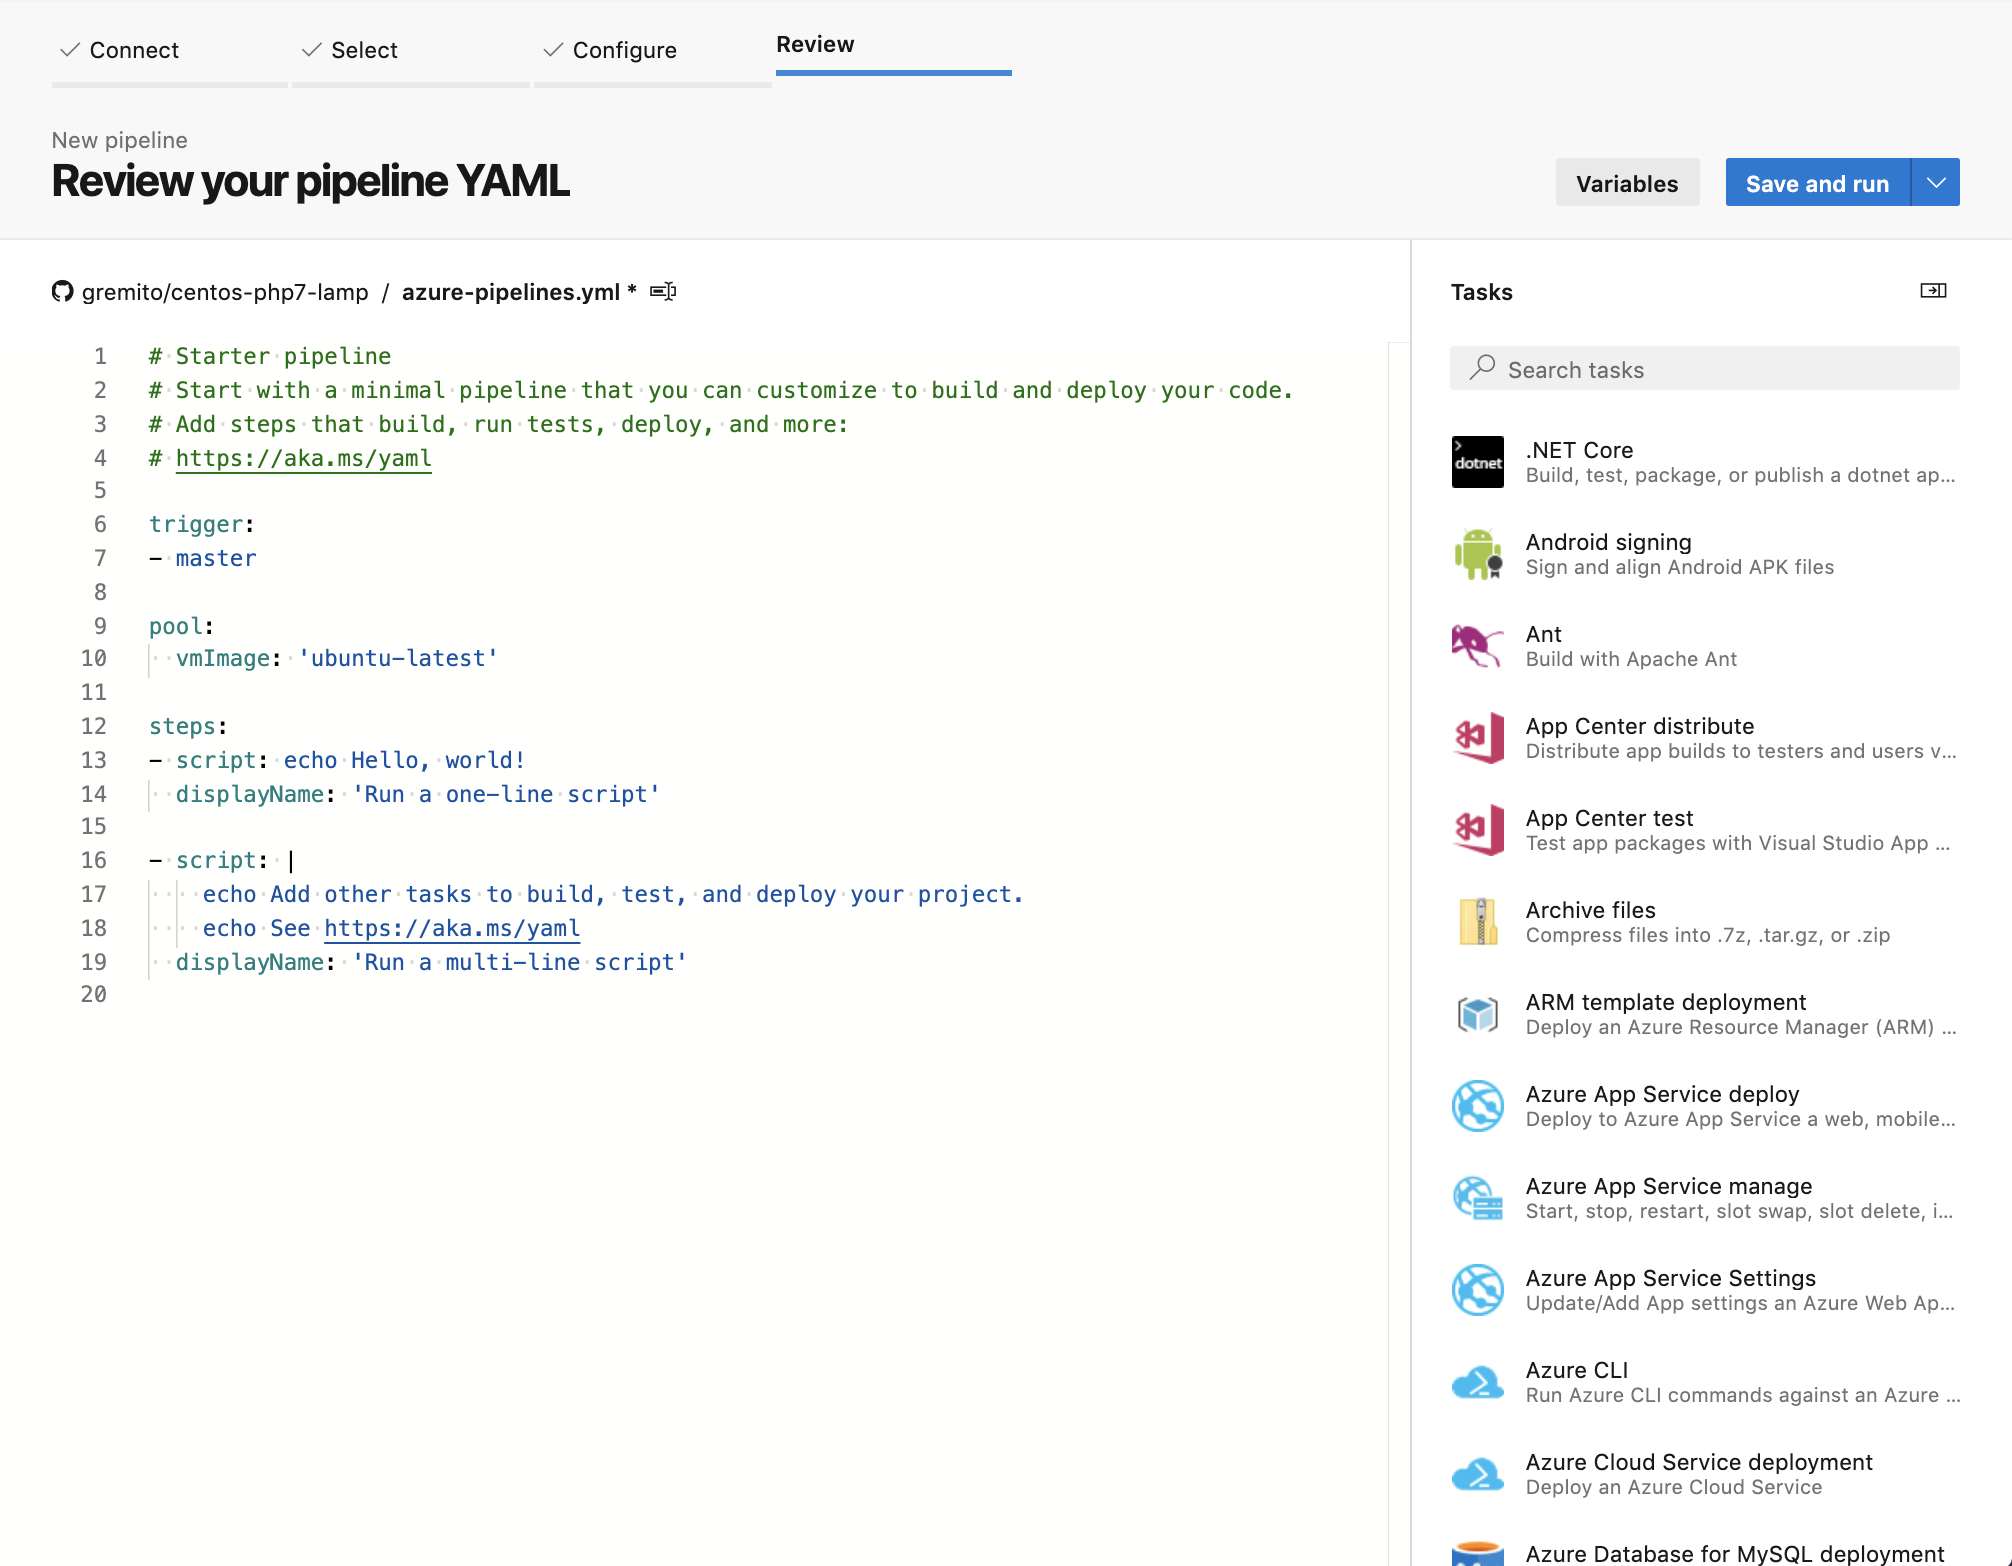Select the Android signing robot icon
This screenshot has width=2012, height=1566.
coord(1477,554)
